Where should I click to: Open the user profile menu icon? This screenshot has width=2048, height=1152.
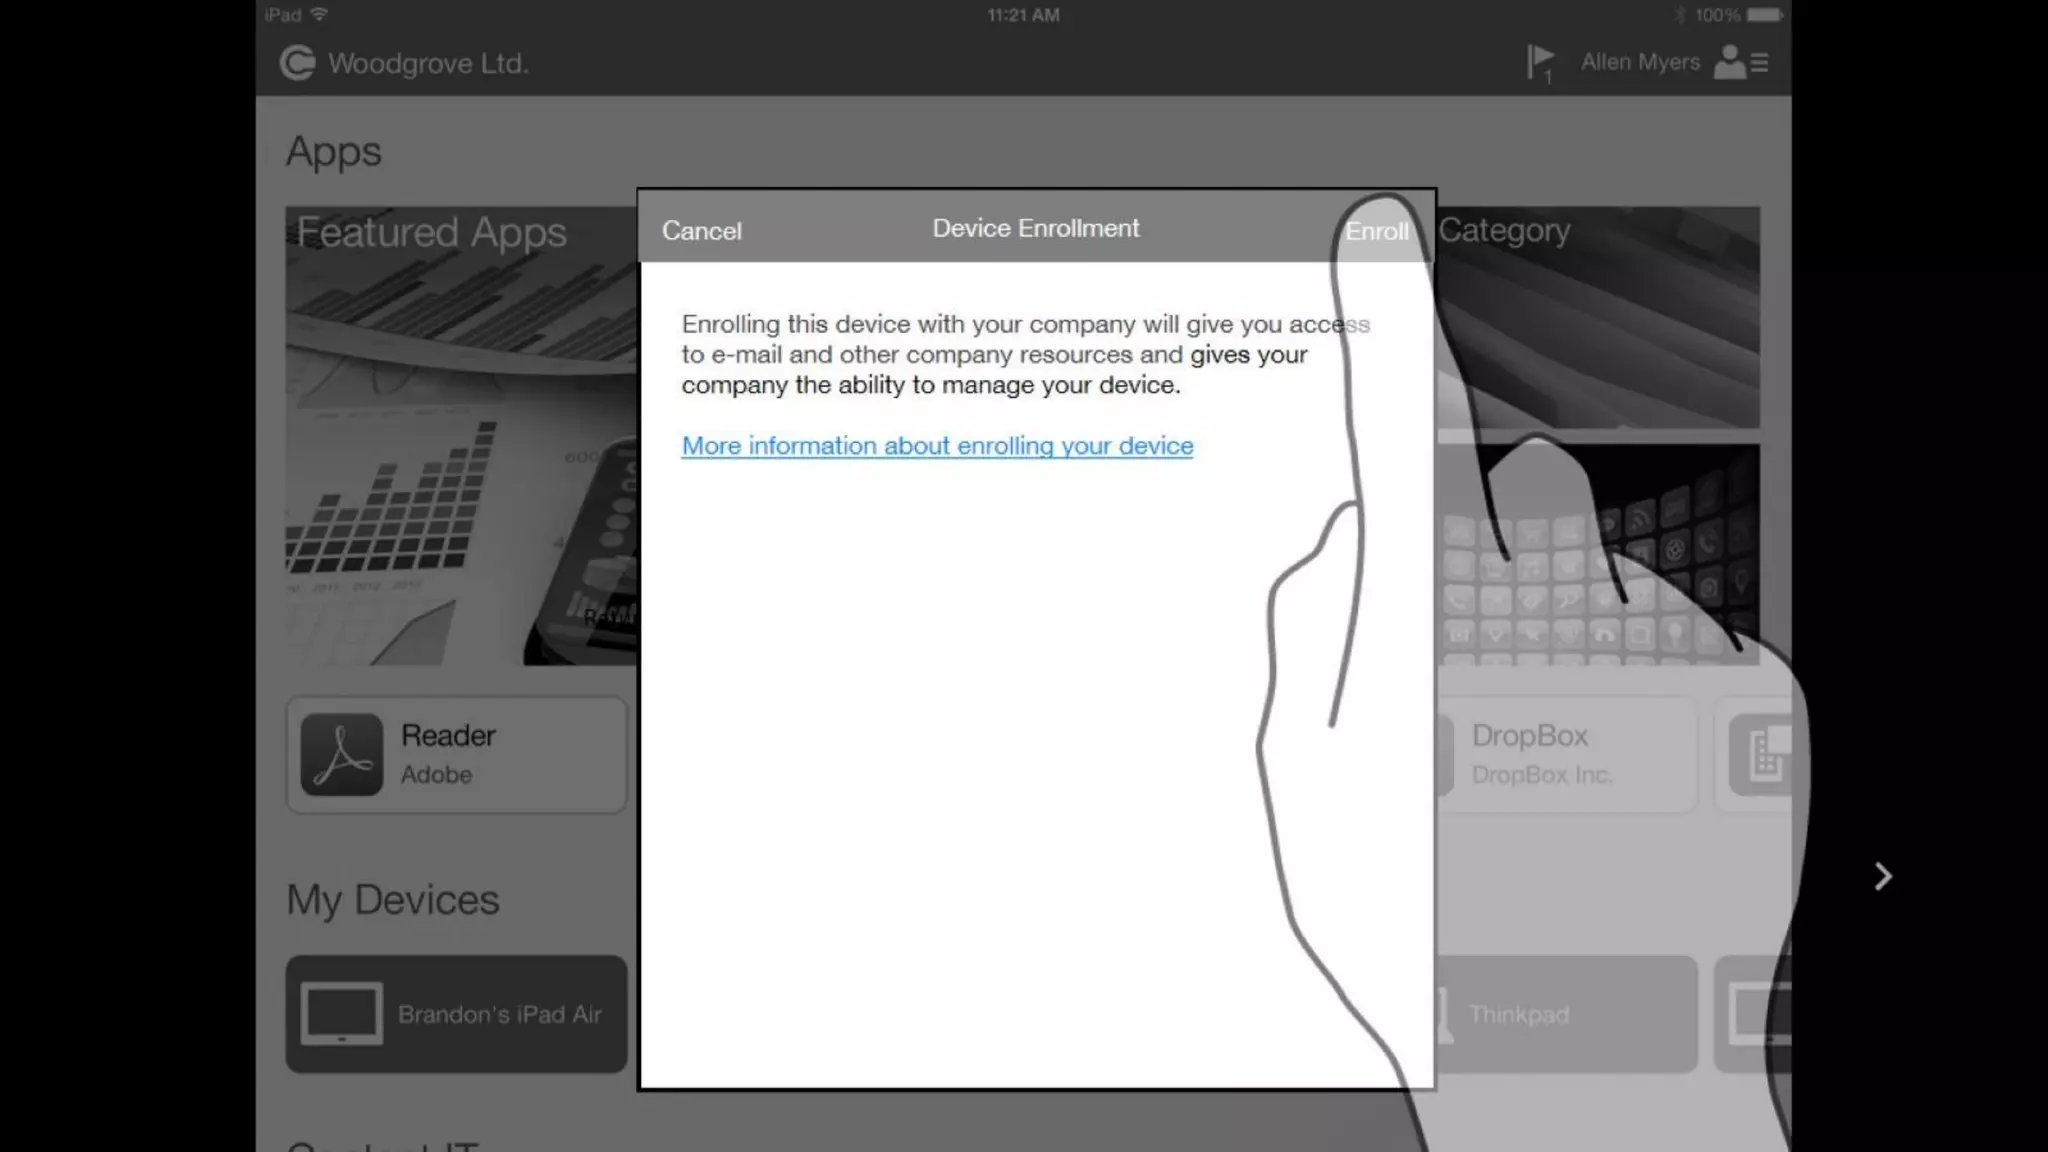pos(1740,63)
